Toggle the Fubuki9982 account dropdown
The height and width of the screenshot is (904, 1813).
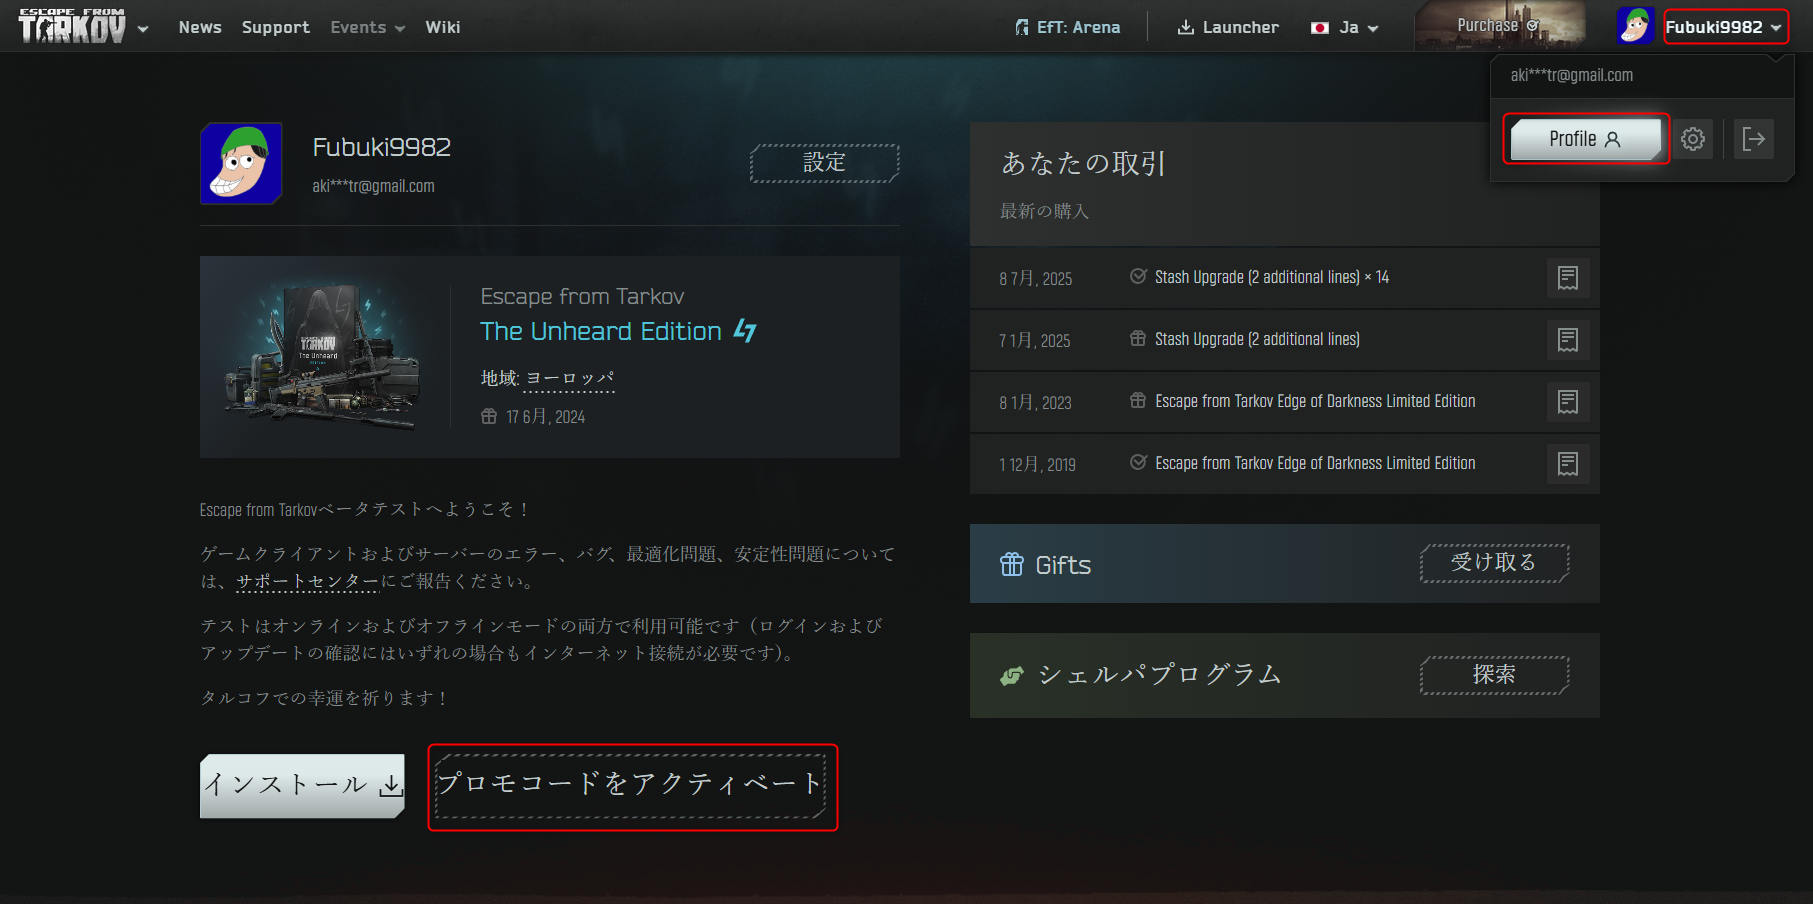click(x=1725, y=27)
